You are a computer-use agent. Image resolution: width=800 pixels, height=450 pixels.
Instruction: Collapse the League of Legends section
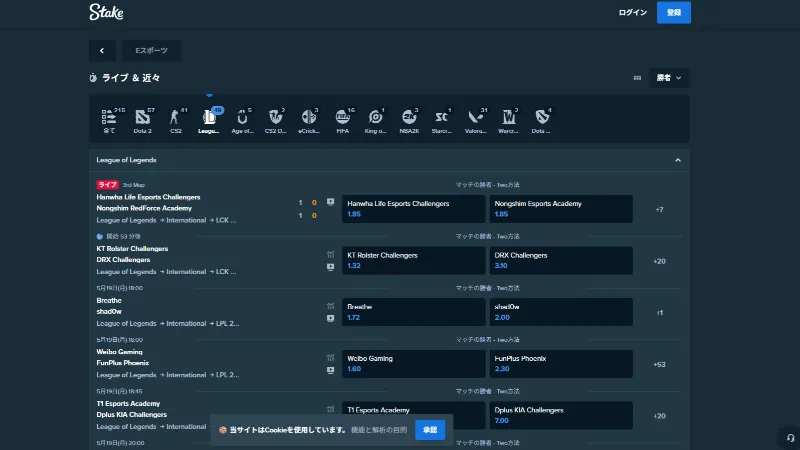click(678, 160)
